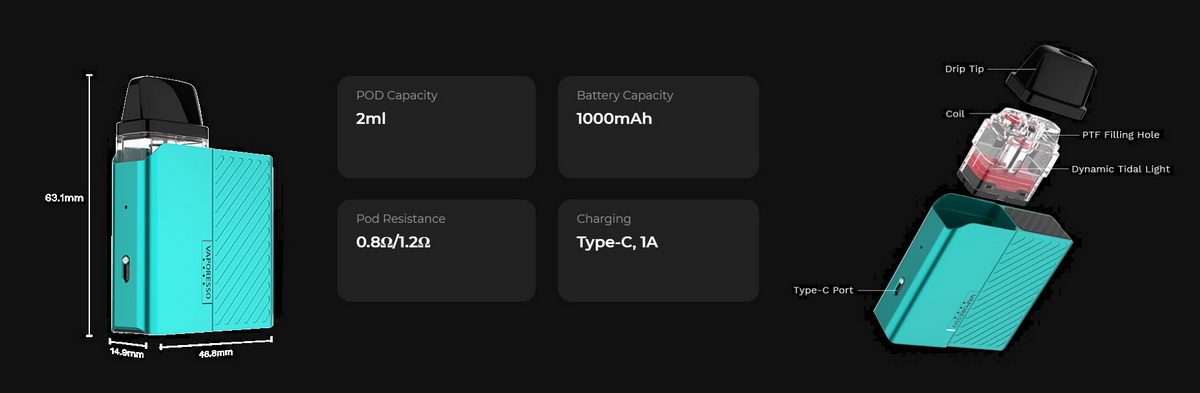Click the 14.9mm depth measurement
Viewport: 1200px width, 393px height.
pos(127,352)
